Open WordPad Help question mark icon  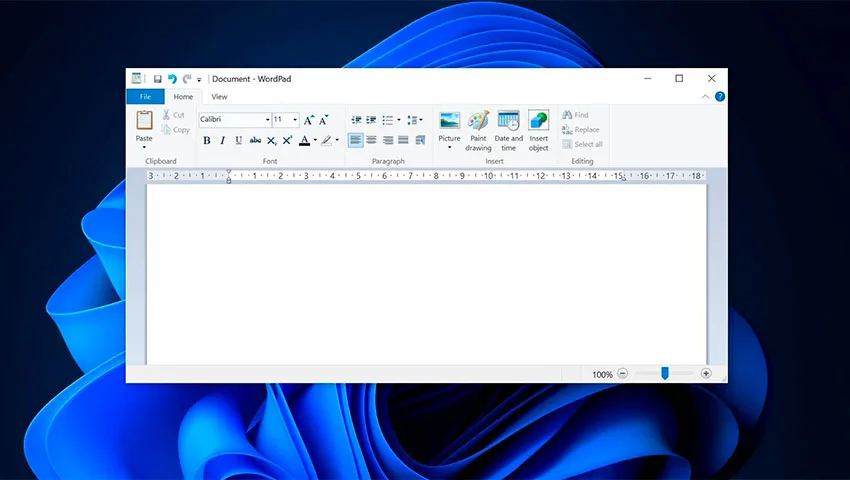coord(720,97)
